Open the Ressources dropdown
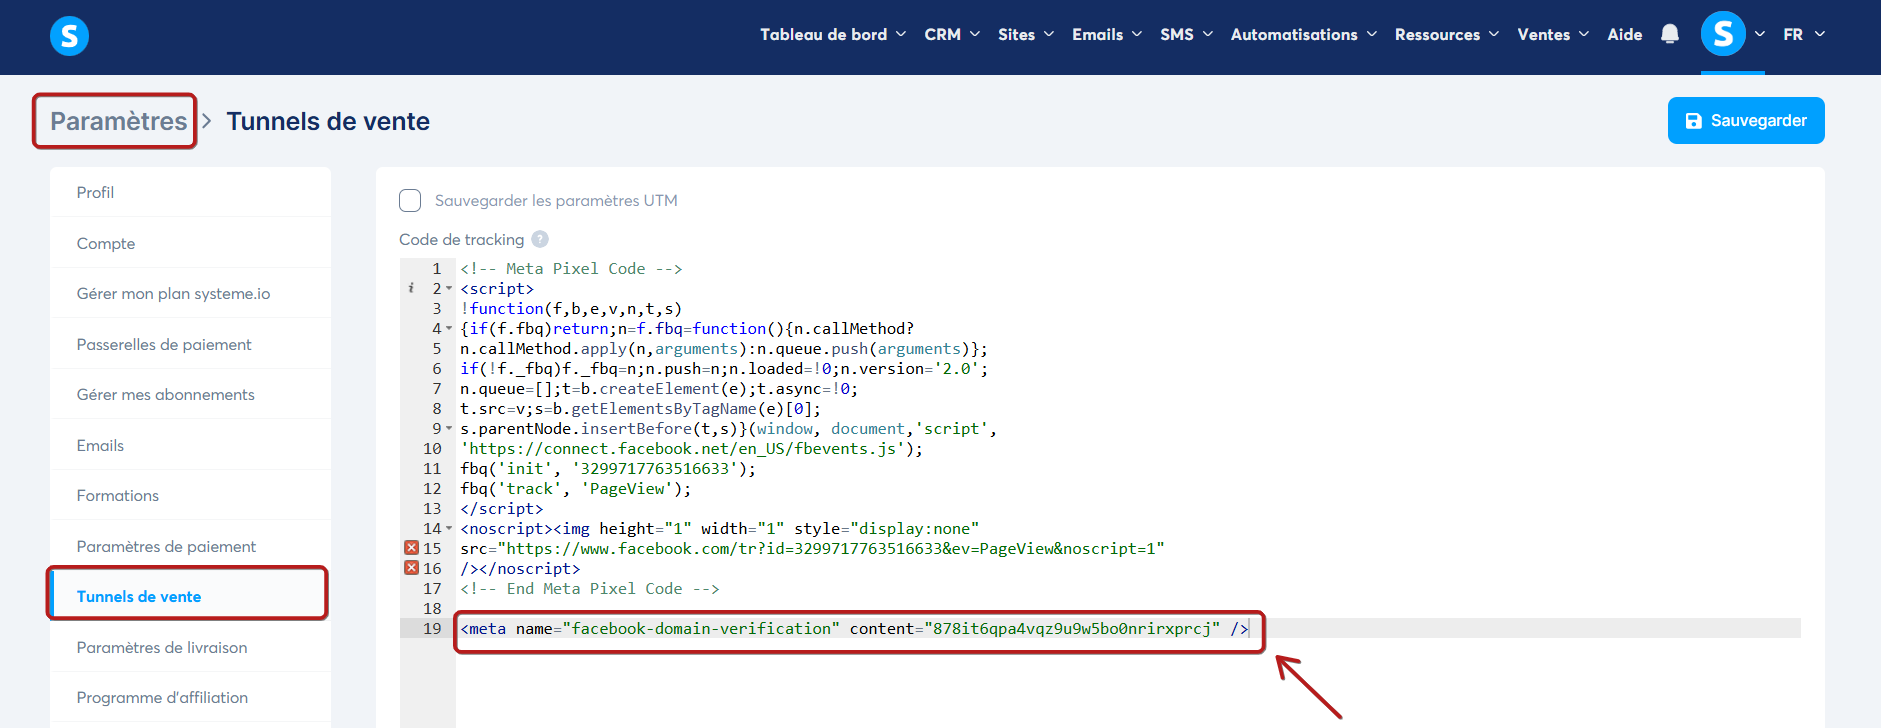The image size is (1881, 728). [1447, 34]
